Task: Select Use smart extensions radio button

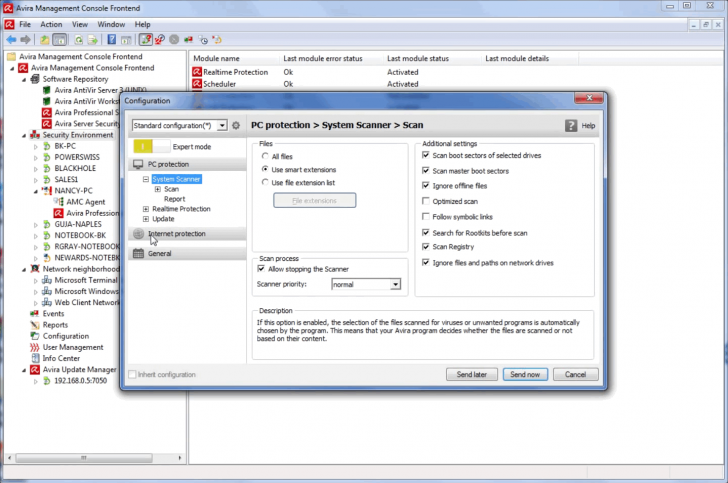Action: click(265, 169)
